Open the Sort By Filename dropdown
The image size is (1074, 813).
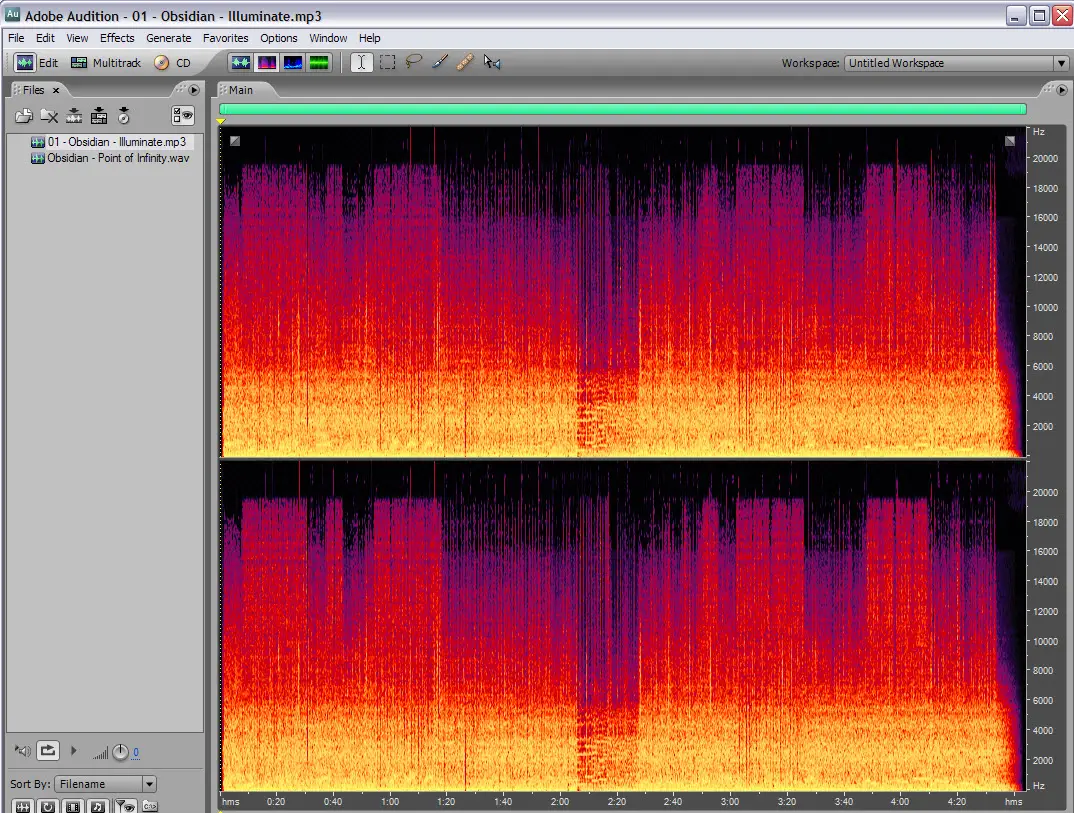pyautogui.click(x=149, y=784)
